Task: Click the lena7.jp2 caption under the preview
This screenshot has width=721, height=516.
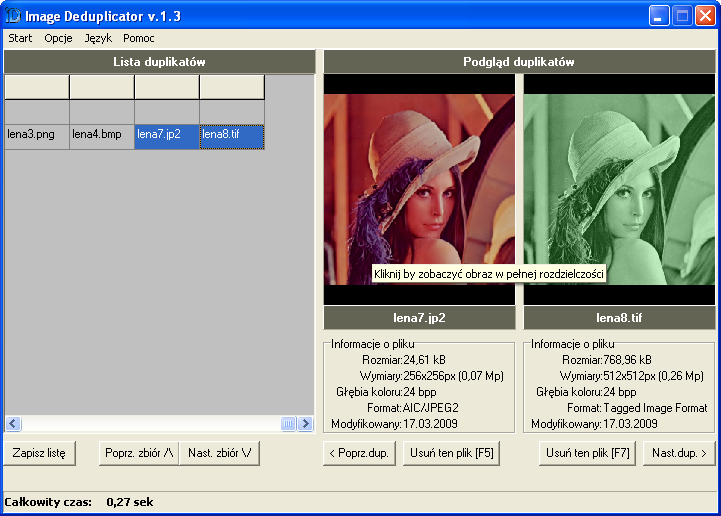Action: (419, 318)
